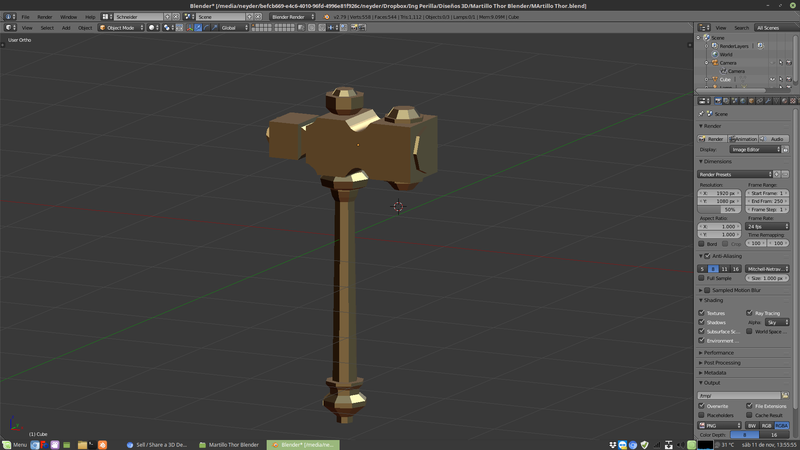
Task: Expand the Performance panel
Action: (x=718, y=352)
